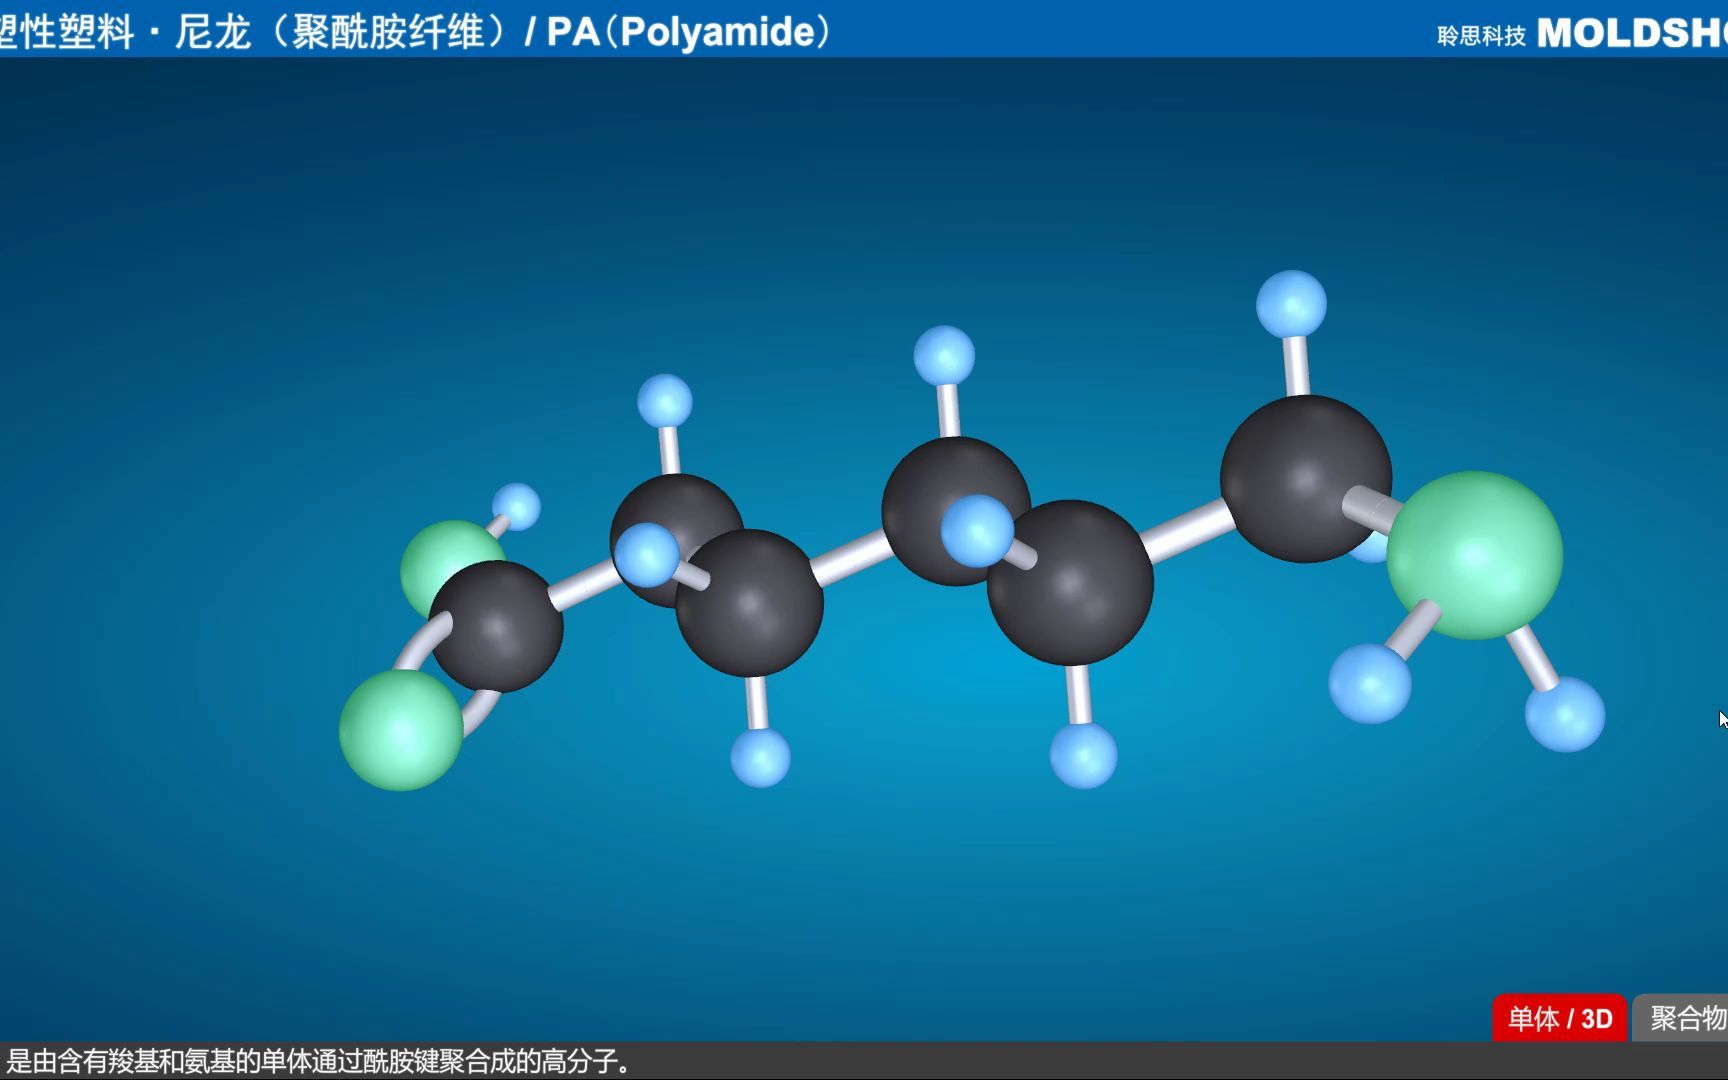
Task: Click the topmost blue hydrogen atom
Action: [x=1291, y=303]
